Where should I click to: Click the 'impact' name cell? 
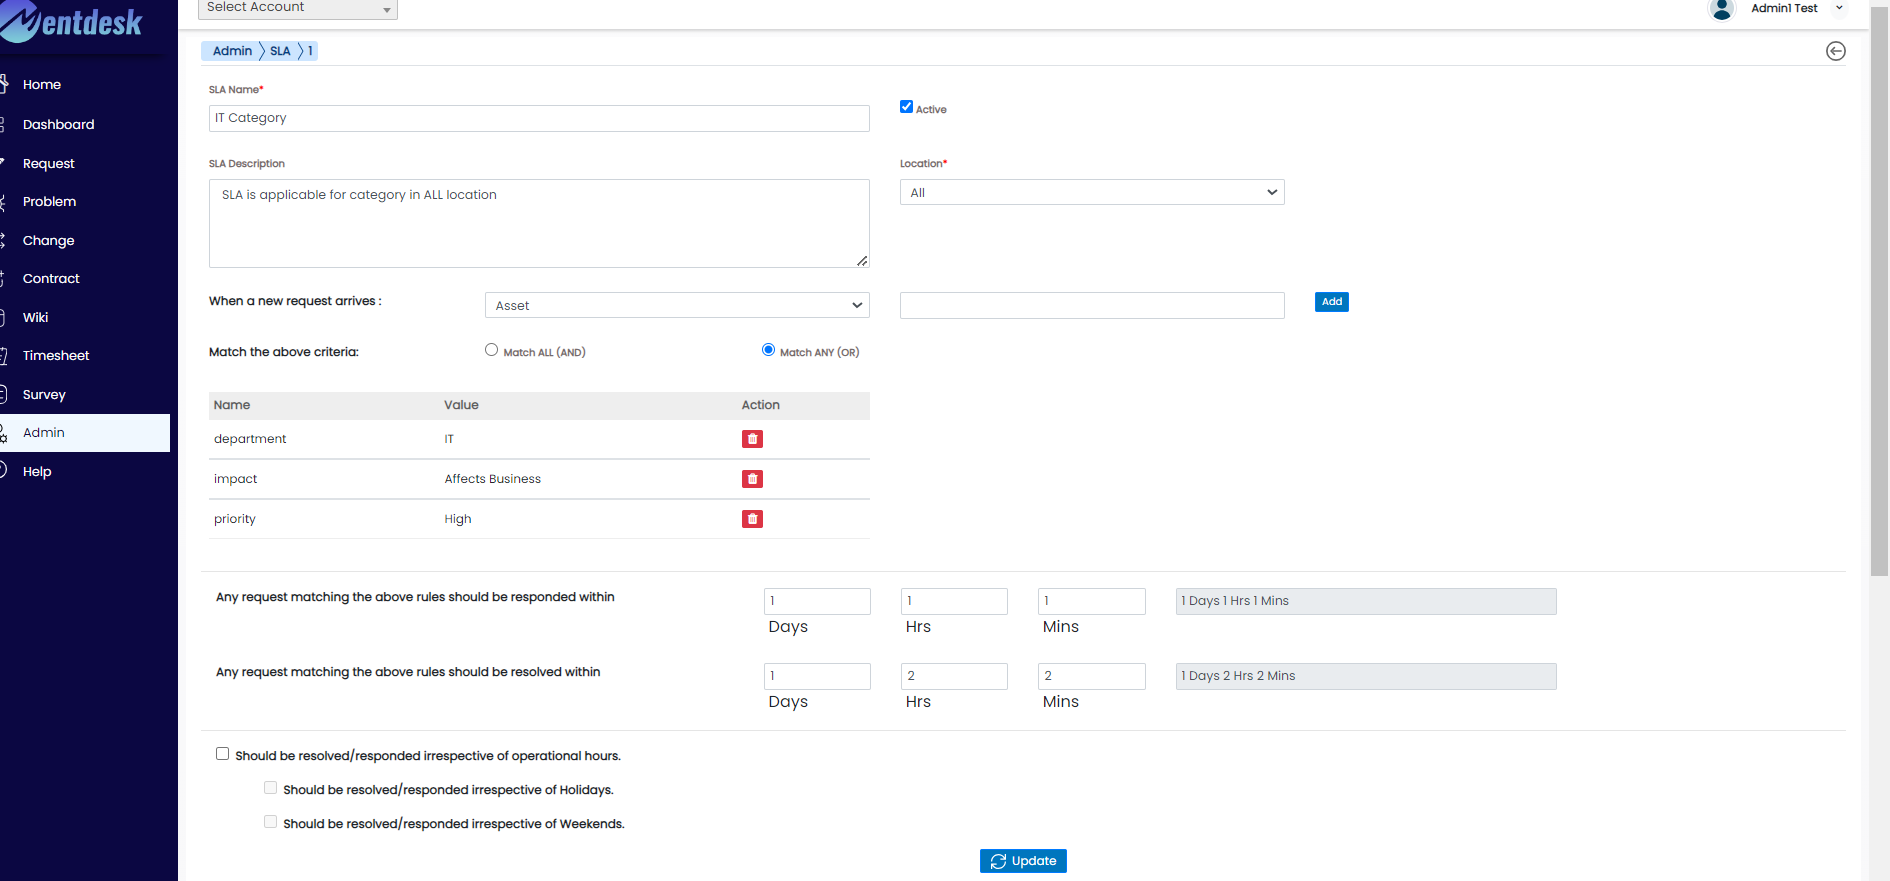coord(236,479)
